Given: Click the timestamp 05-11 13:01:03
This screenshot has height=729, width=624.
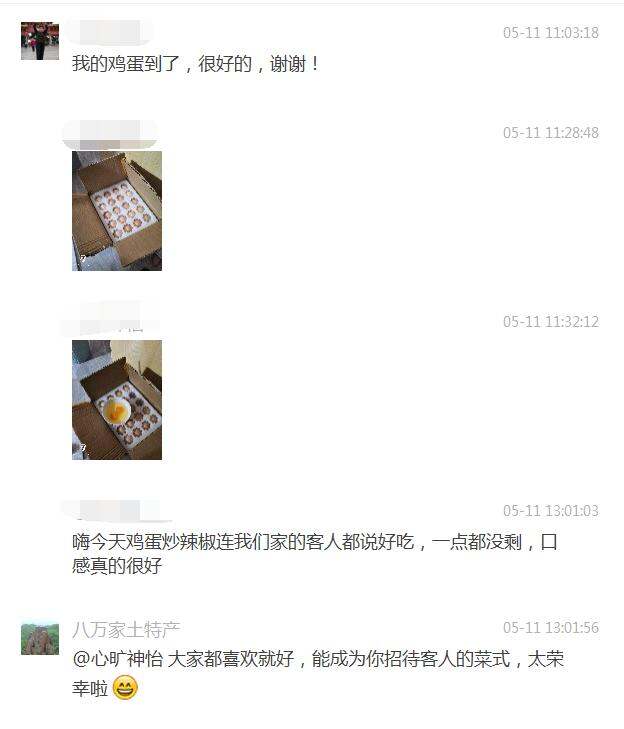Looking at the screenshot, I should tap(551, 510).
